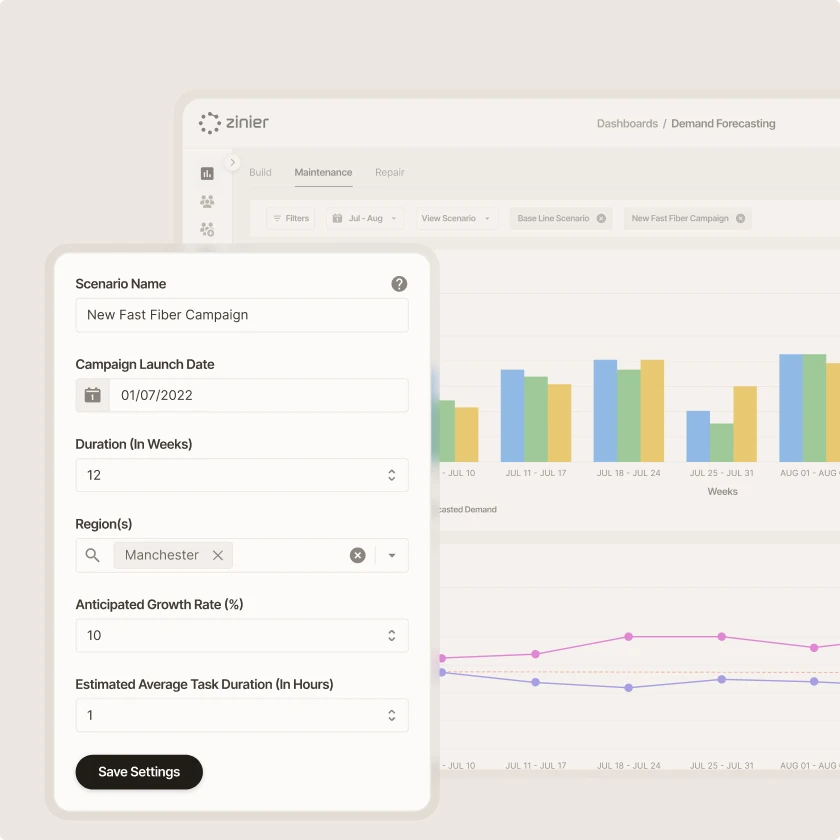Switch to the Repair tab

[389, 172]
